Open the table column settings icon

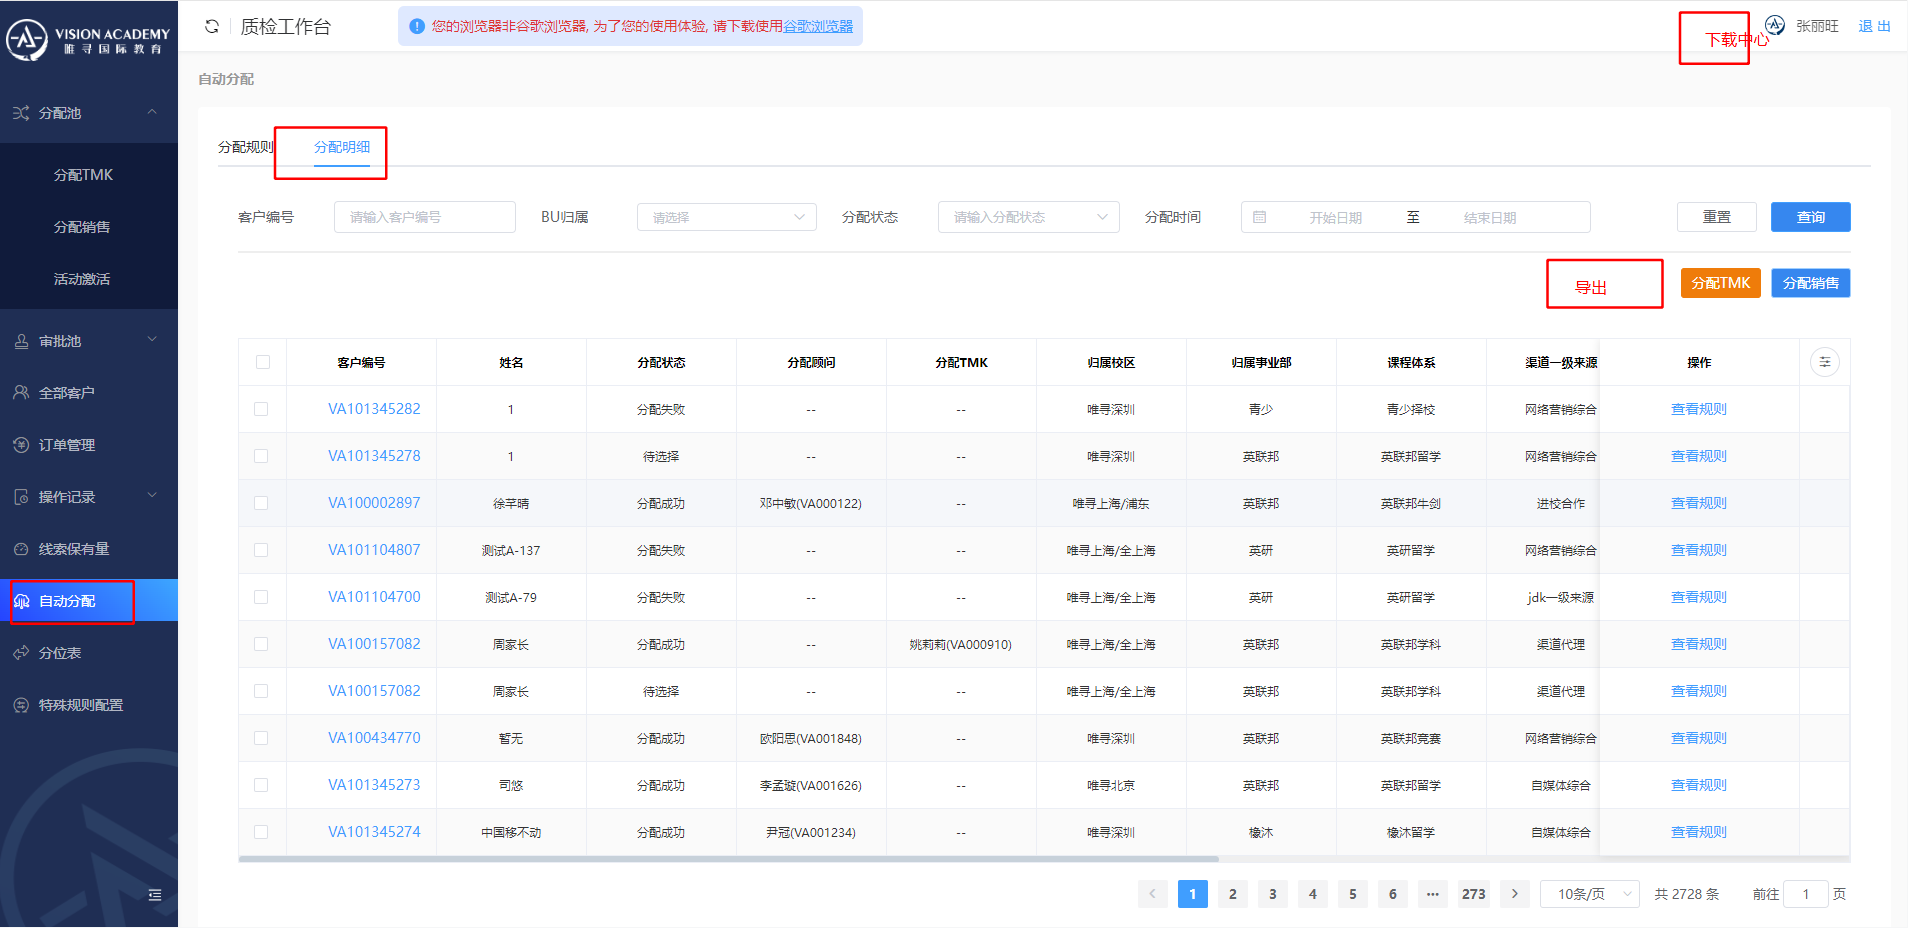click(x=1824, y=362)
